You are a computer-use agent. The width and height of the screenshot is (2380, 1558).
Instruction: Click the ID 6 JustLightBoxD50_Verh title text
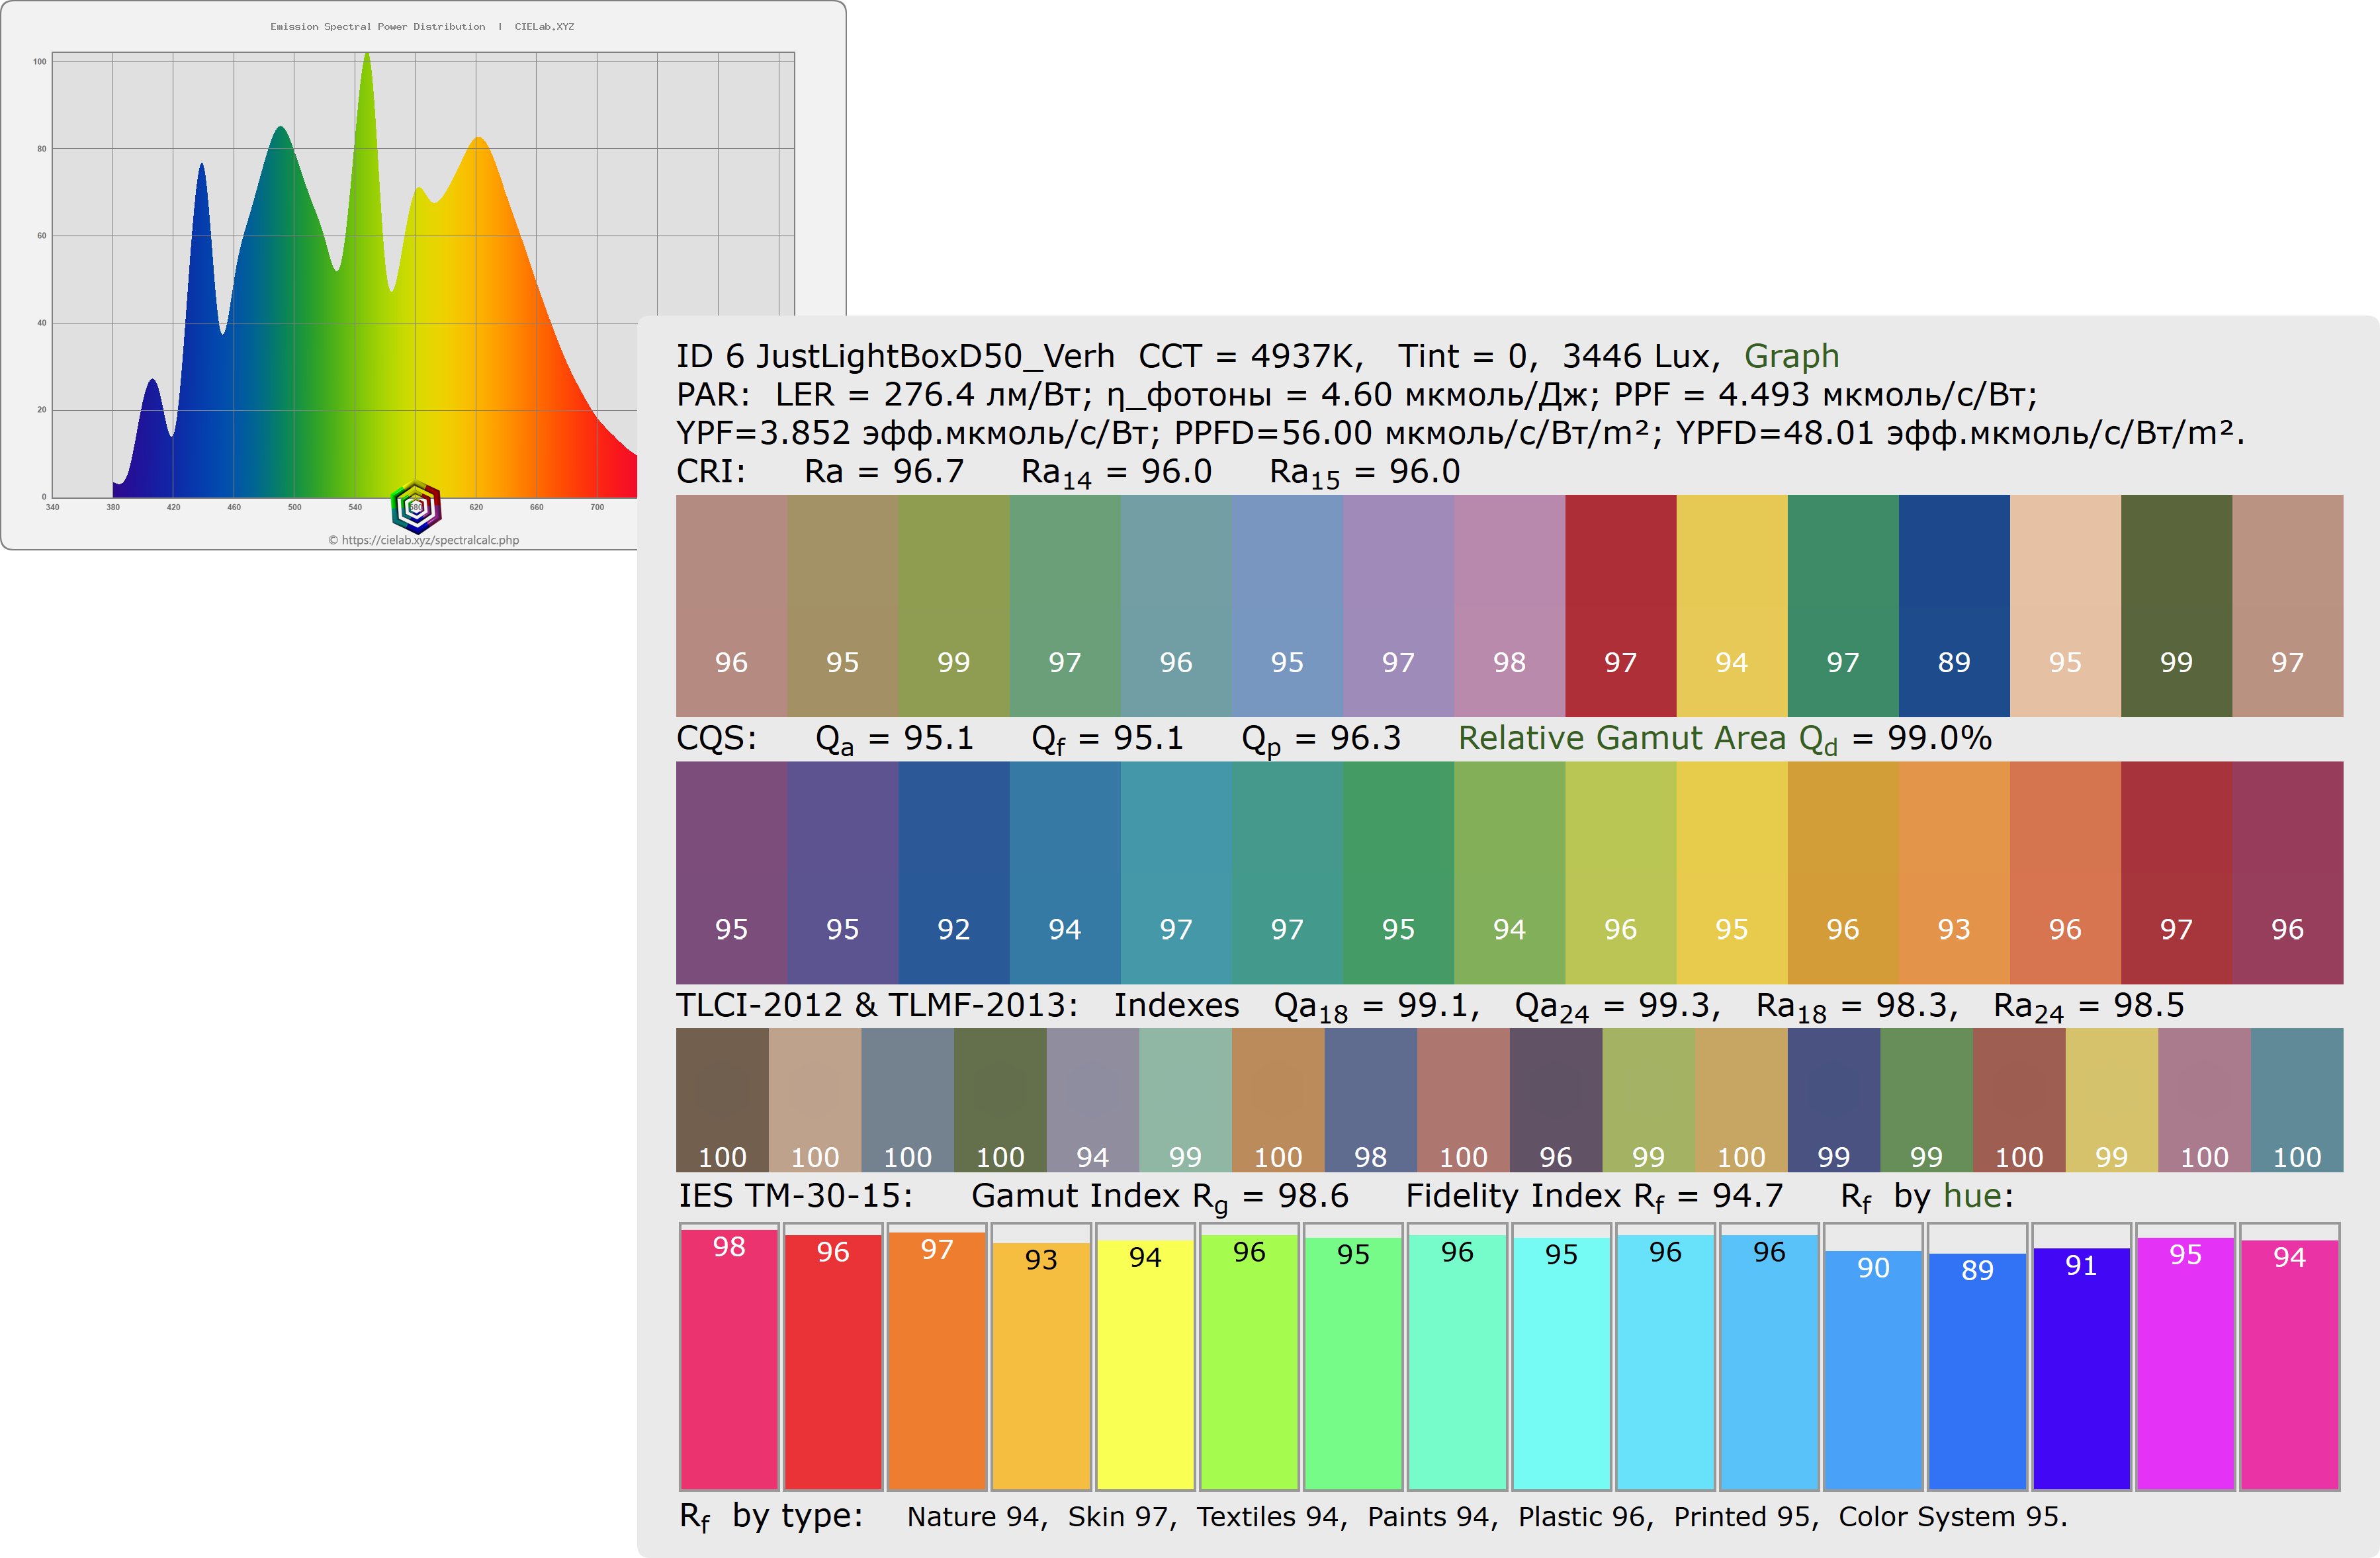(895, 356)
